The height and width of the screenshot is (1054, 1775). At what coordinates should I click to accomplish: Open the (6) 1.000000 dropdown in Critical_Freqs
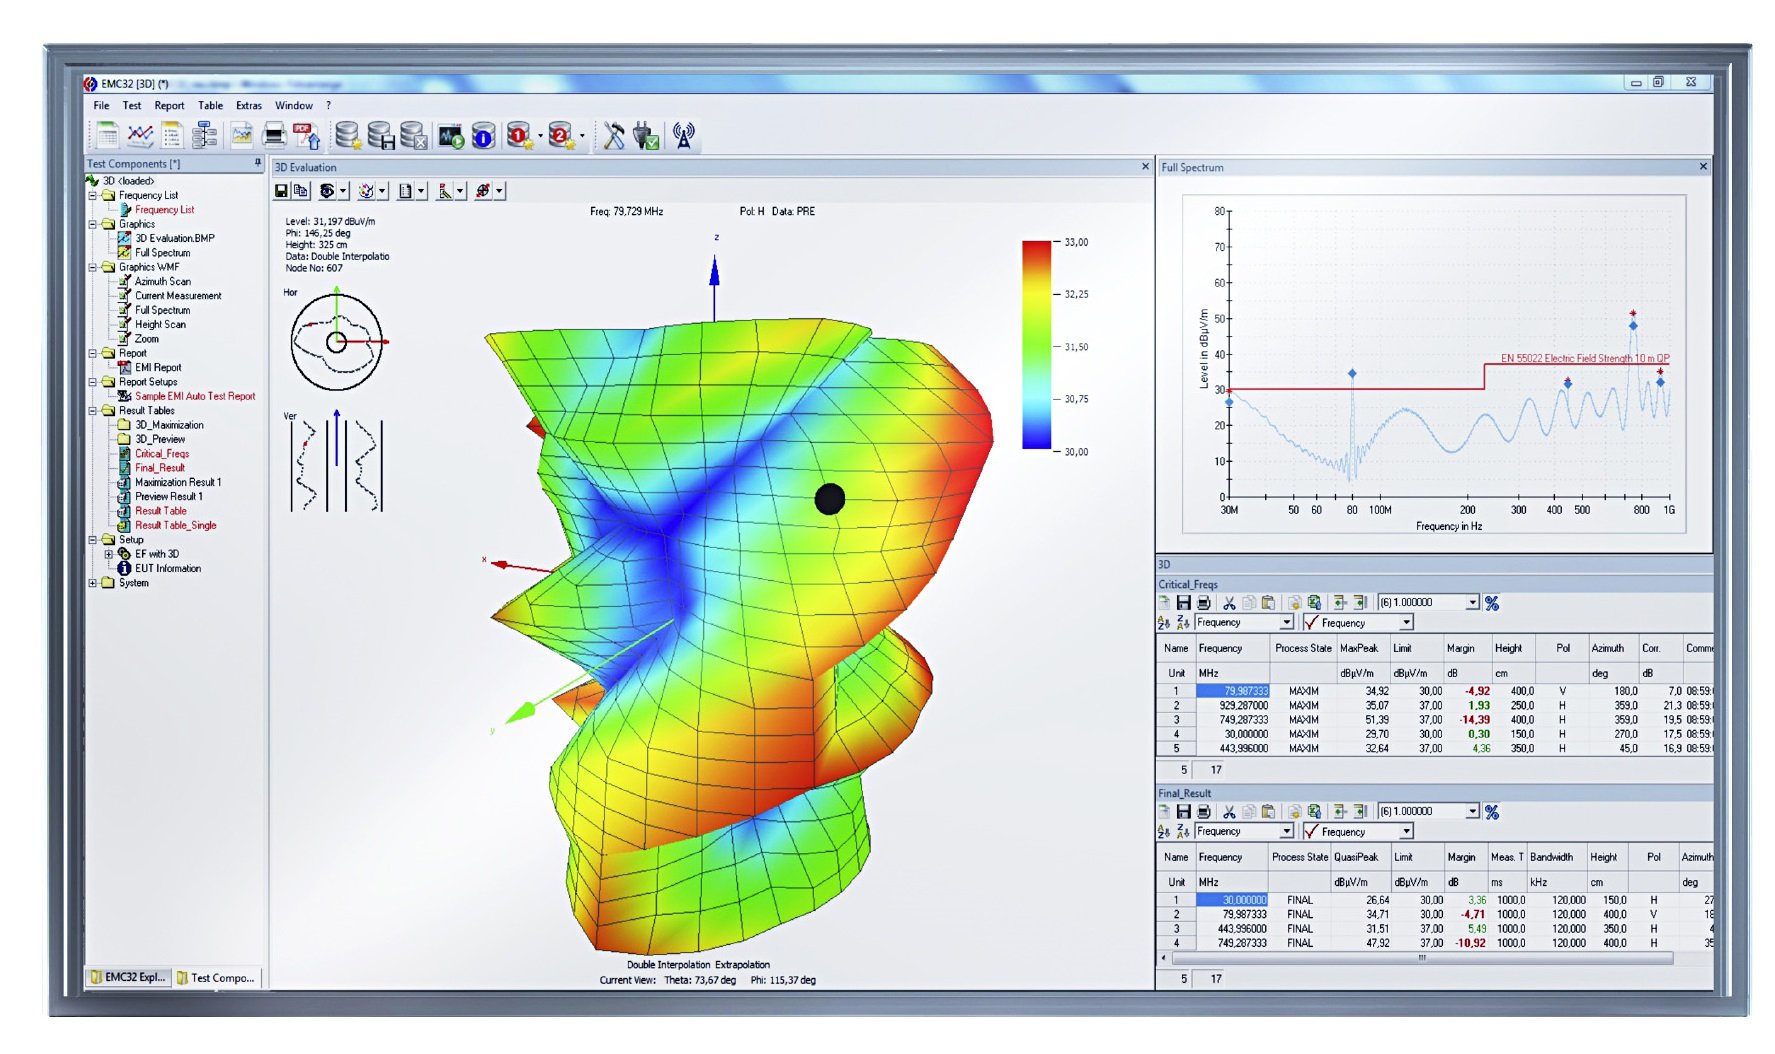click(x=1472, y=603)
